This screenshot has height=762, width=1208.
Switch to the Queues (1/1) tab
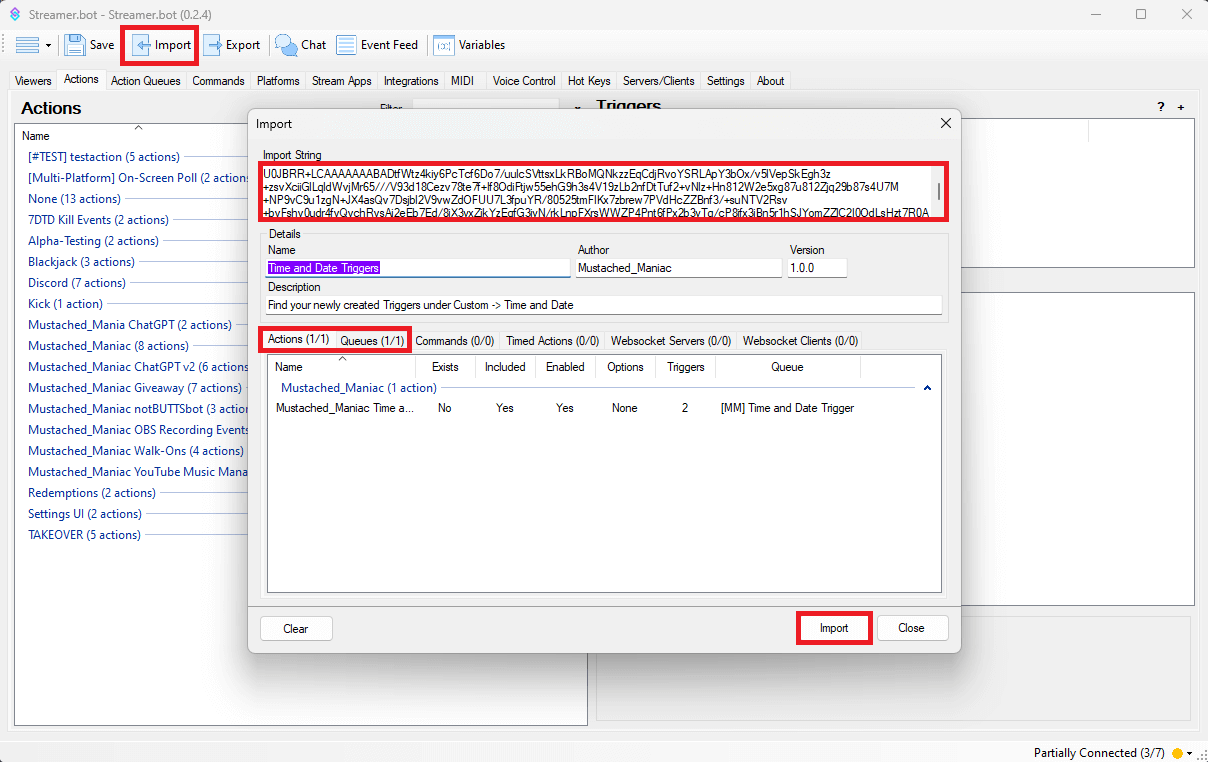tap(372, 341)
